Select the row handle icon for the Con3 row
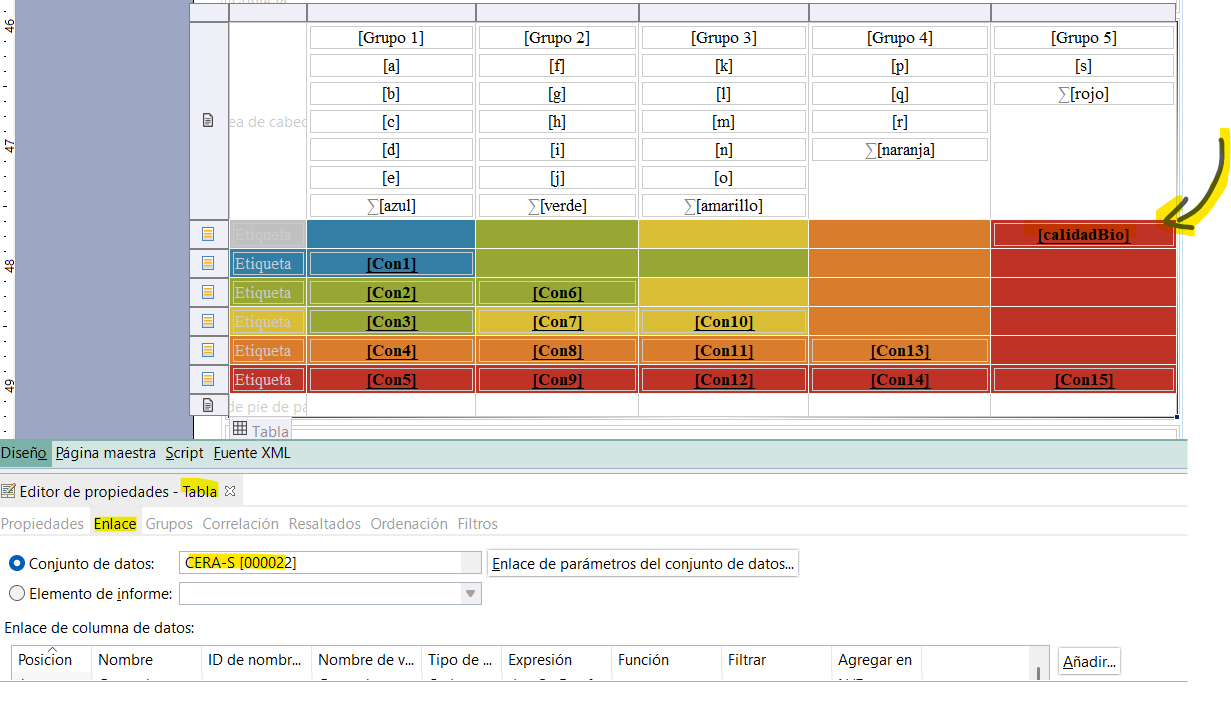Image resolution: width=1231 pixels, height=721 pixels. click(x=208, y=322)
